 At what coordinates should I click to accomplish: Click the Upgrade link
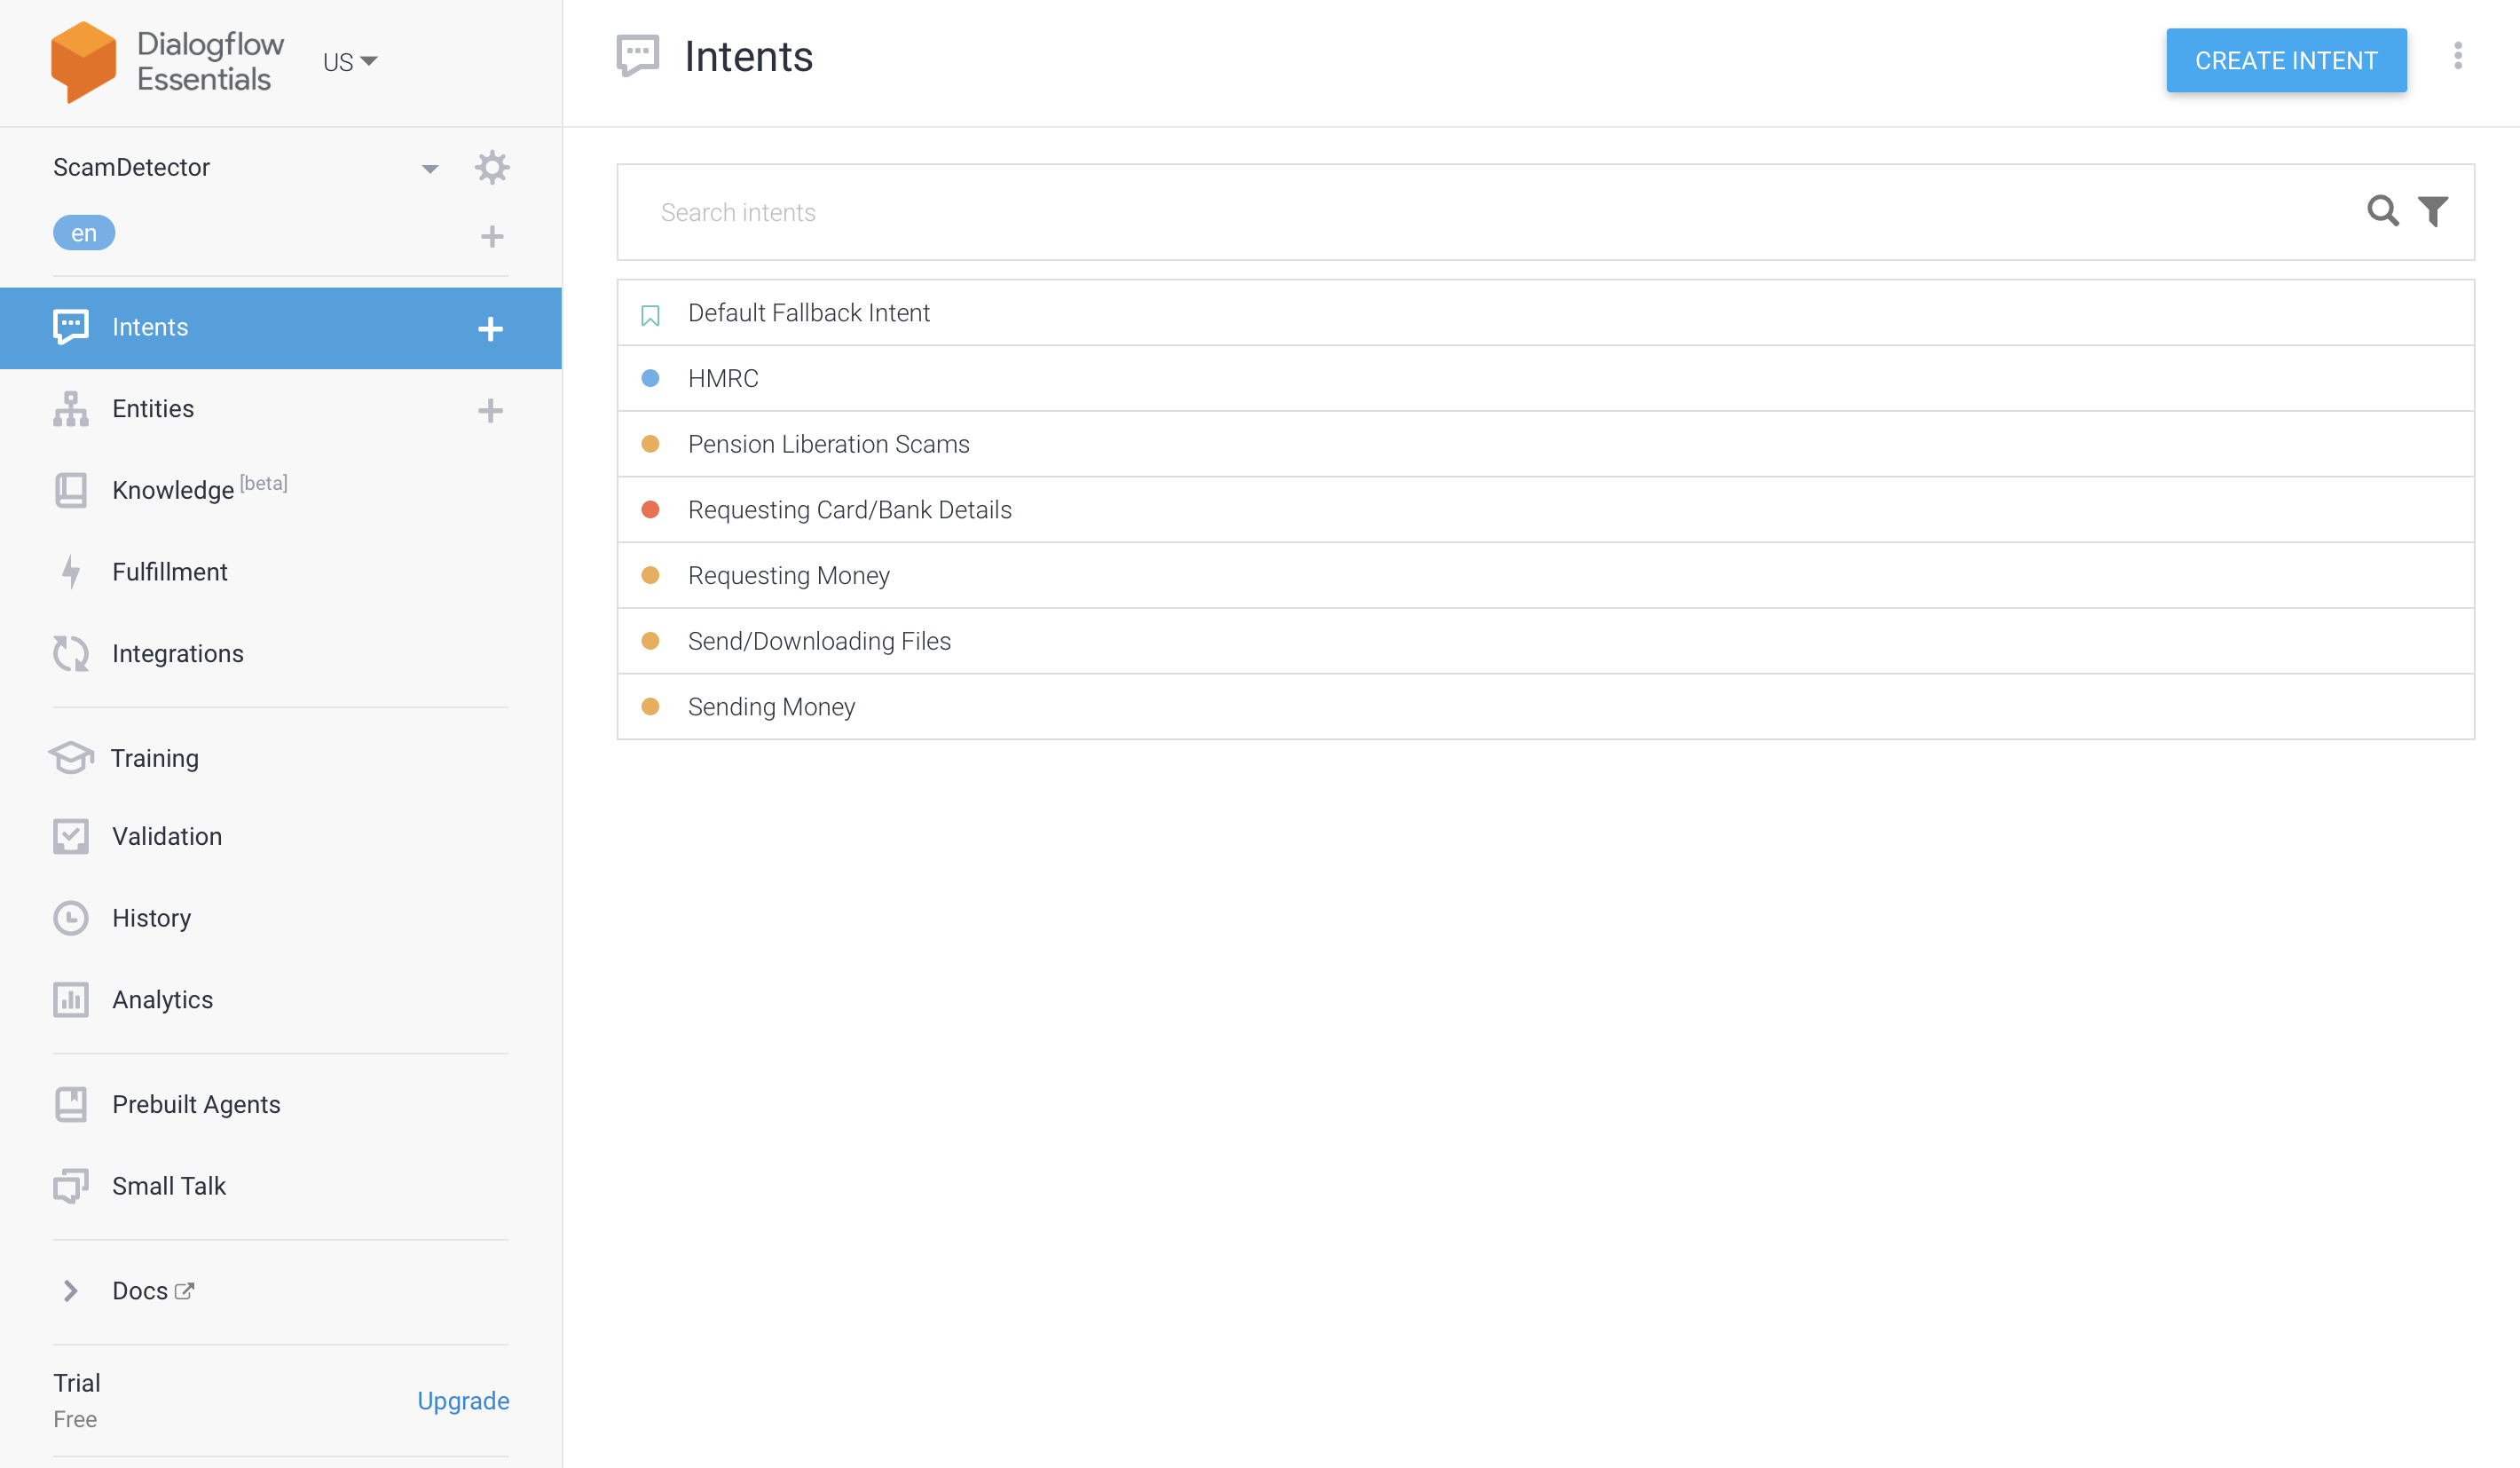point(463,1401)
